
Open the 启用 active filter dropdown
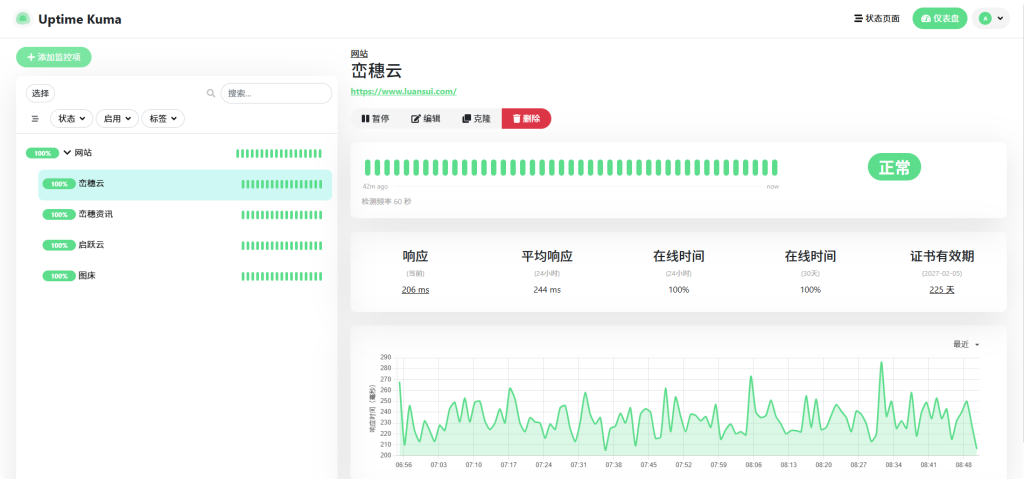117,119
